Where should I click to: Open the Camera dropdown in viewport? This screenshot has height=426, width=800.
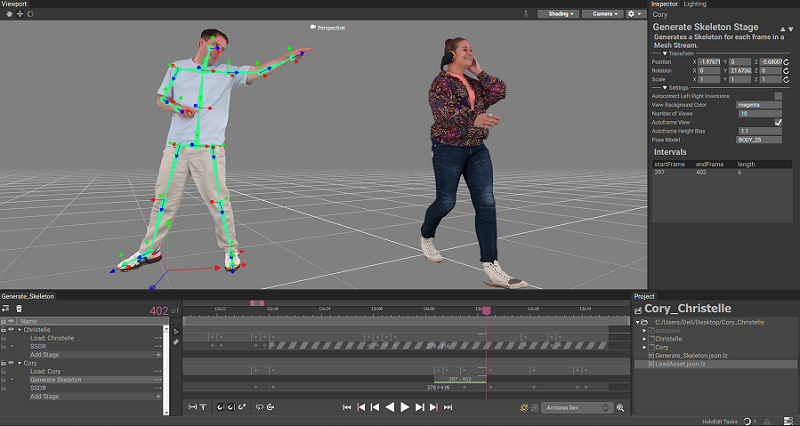601,14
